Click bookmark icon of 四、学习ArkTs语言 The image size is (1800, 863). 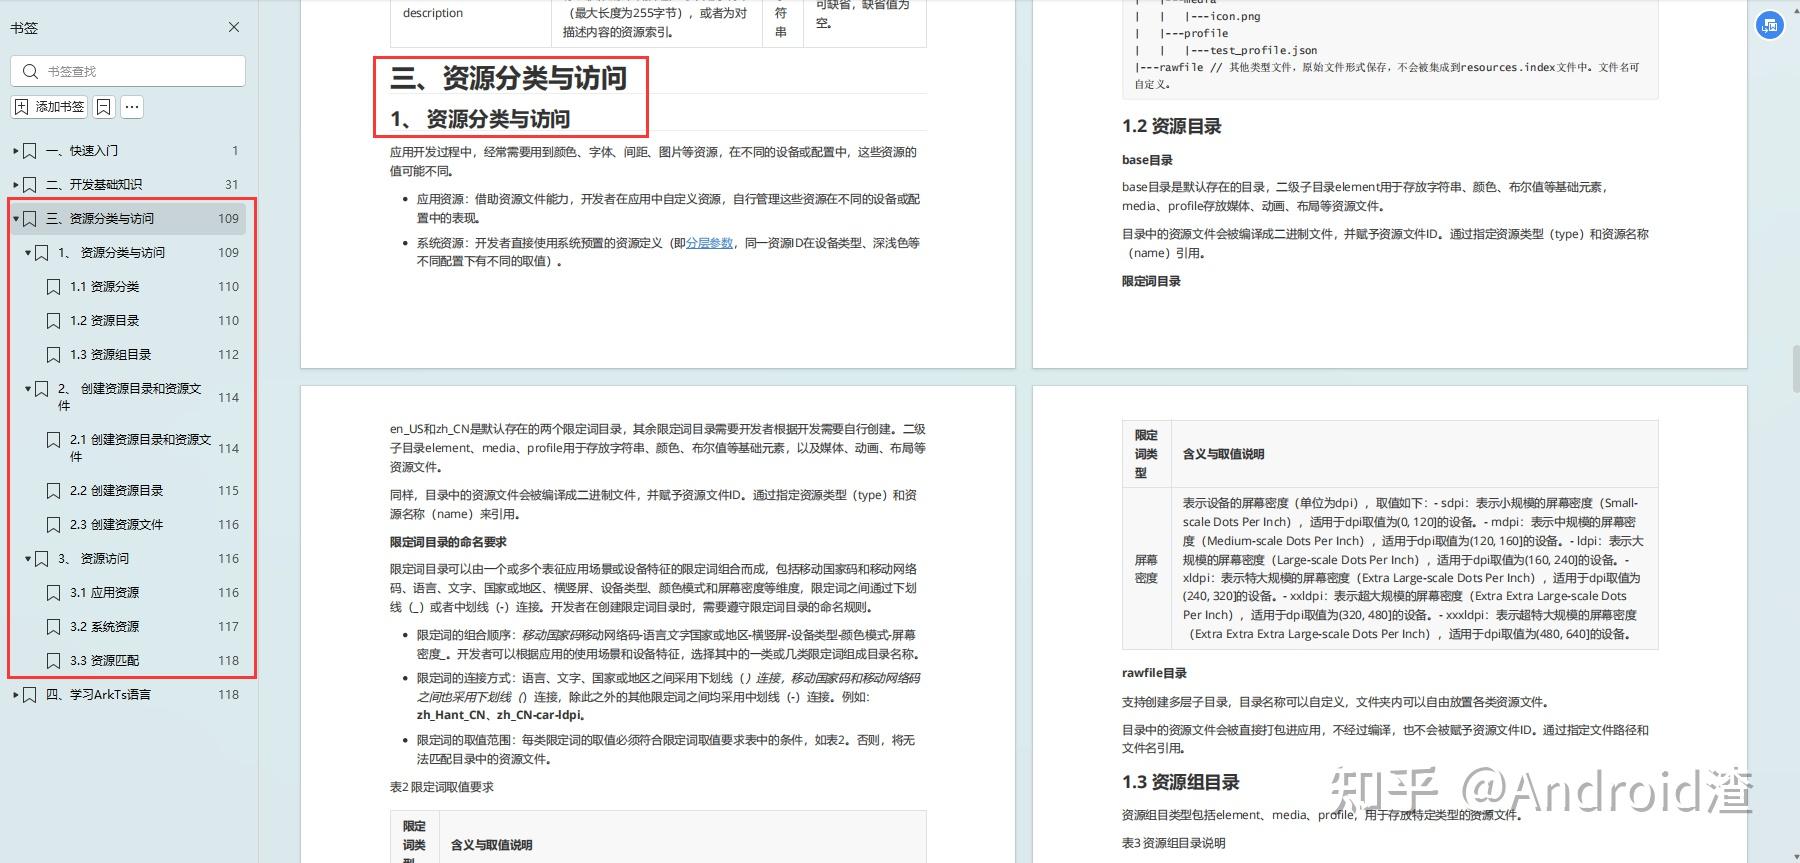click(x=30, y=695)
